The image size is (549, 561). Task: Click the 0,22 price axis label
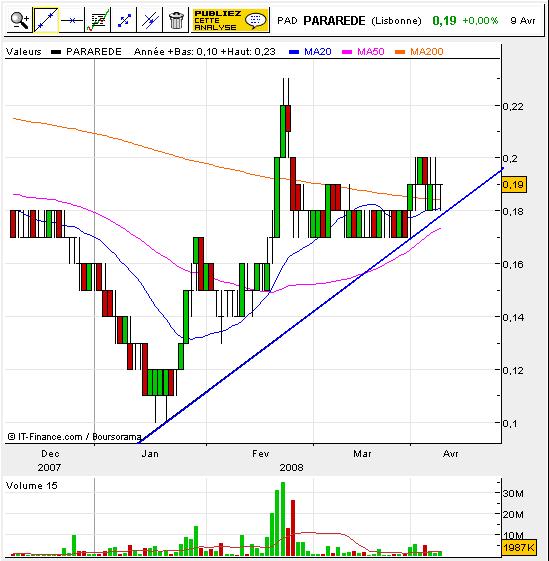513,106
